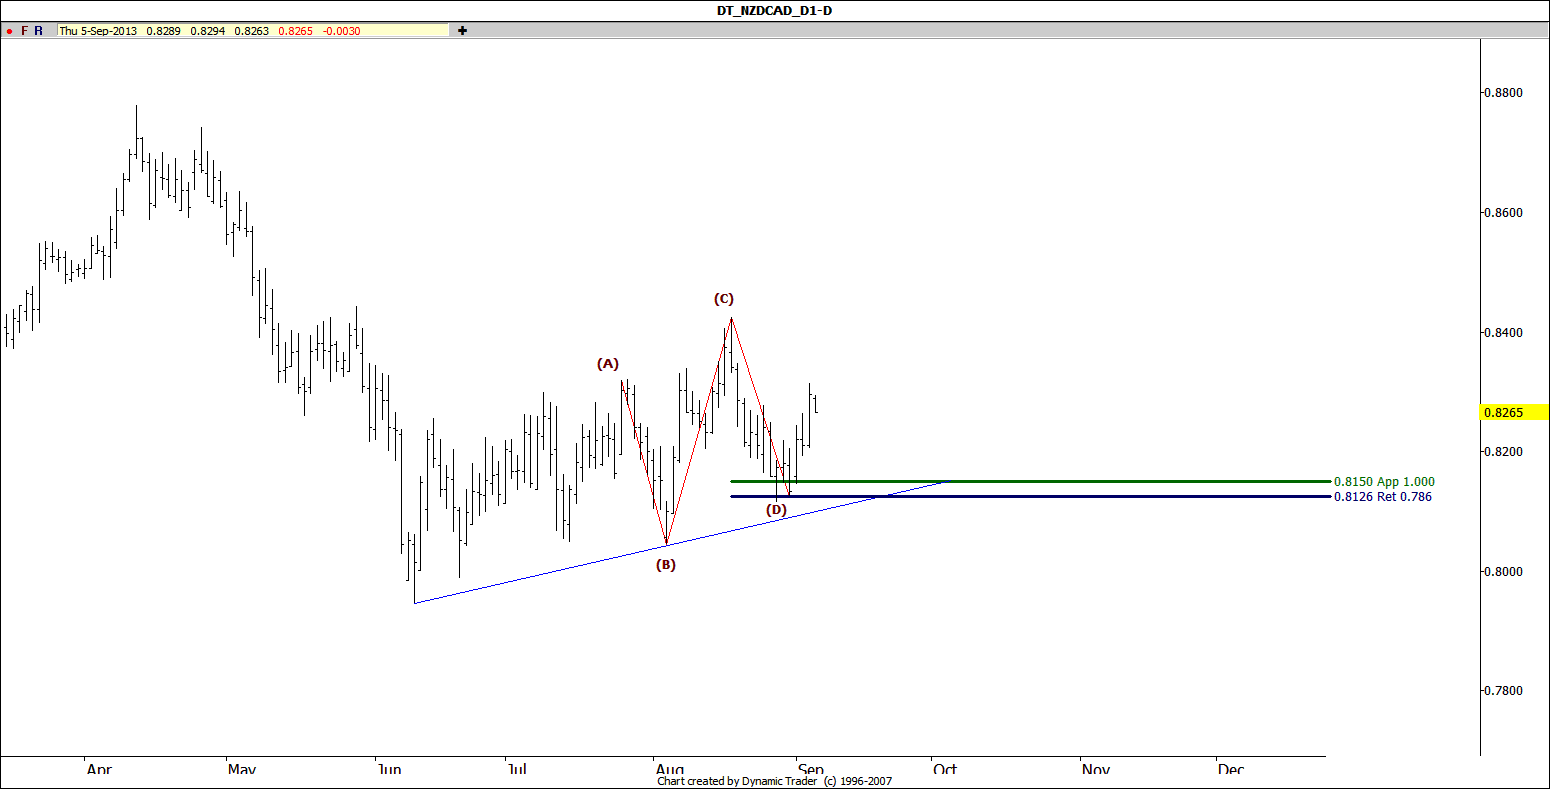Click the May label on time axis
This screenshot has width=1550, height=789.
(242, 769)
